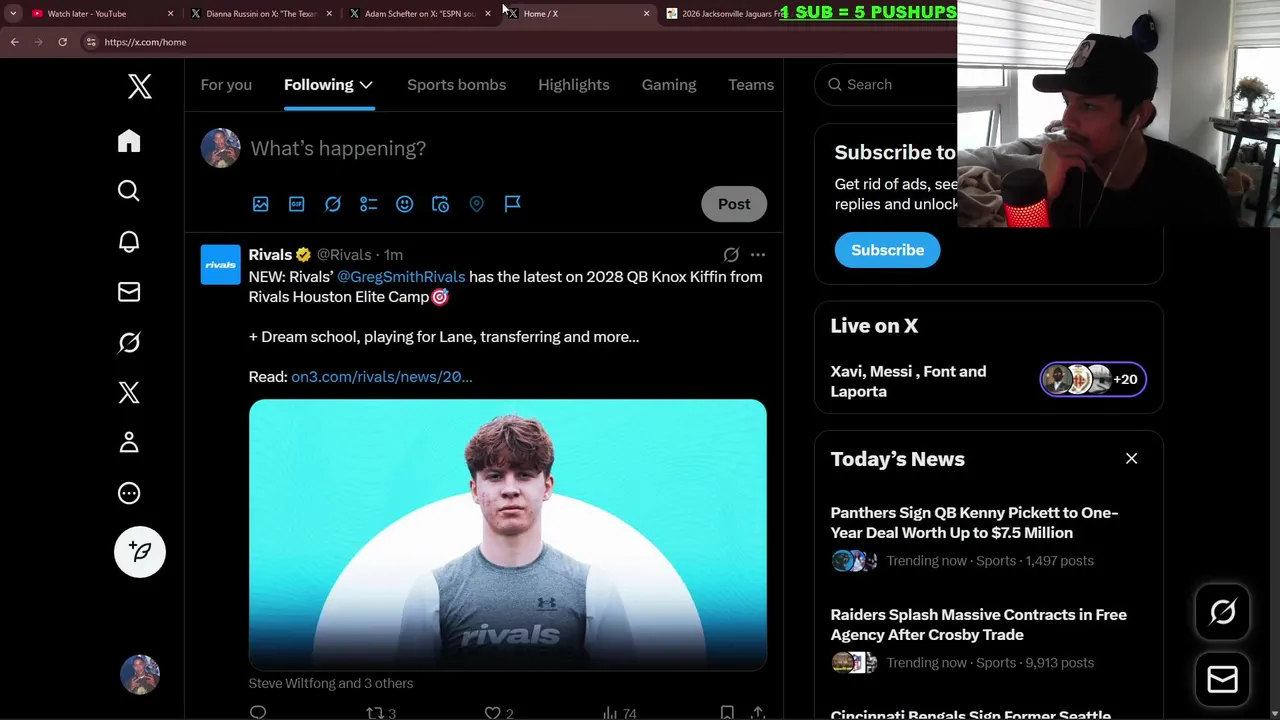Select the Teams tab
This screenshot has height=720, width=1280.
751,85
